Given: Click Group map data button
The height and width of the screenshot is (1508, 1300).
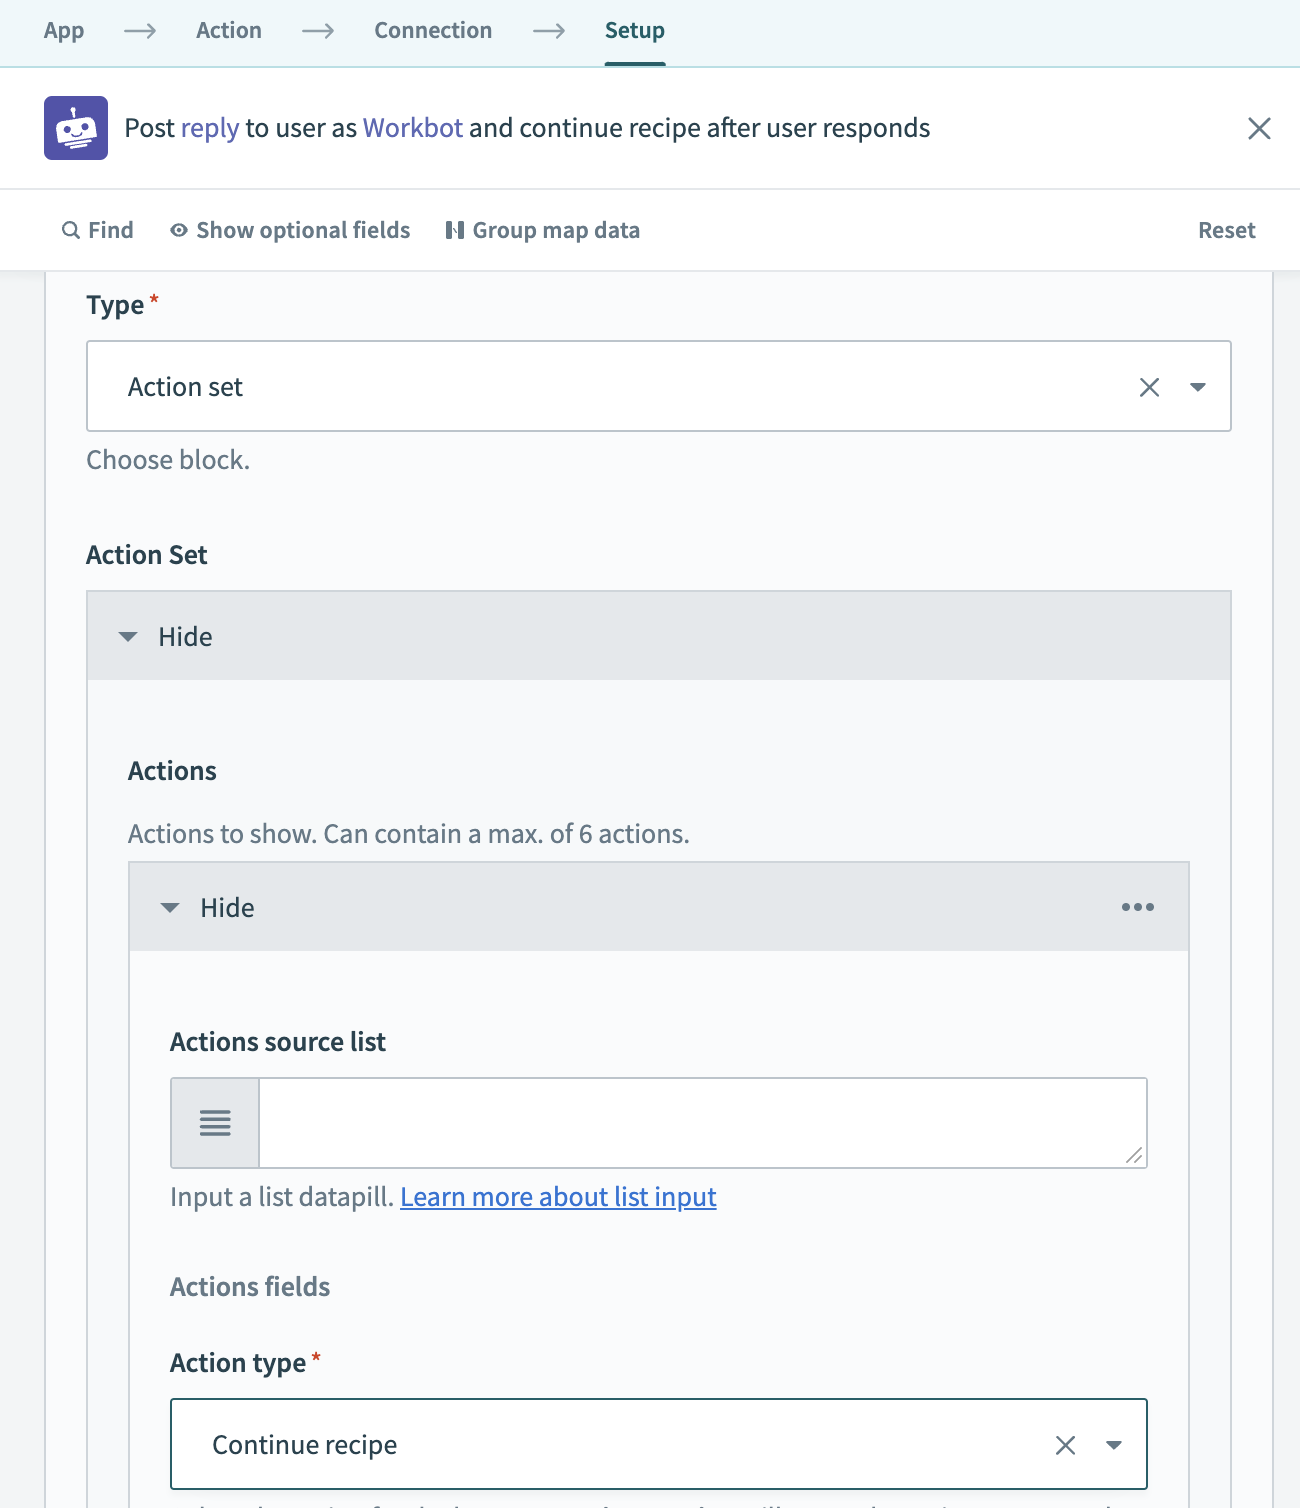Looking at the screenshot, I should (x=542, y=230).
